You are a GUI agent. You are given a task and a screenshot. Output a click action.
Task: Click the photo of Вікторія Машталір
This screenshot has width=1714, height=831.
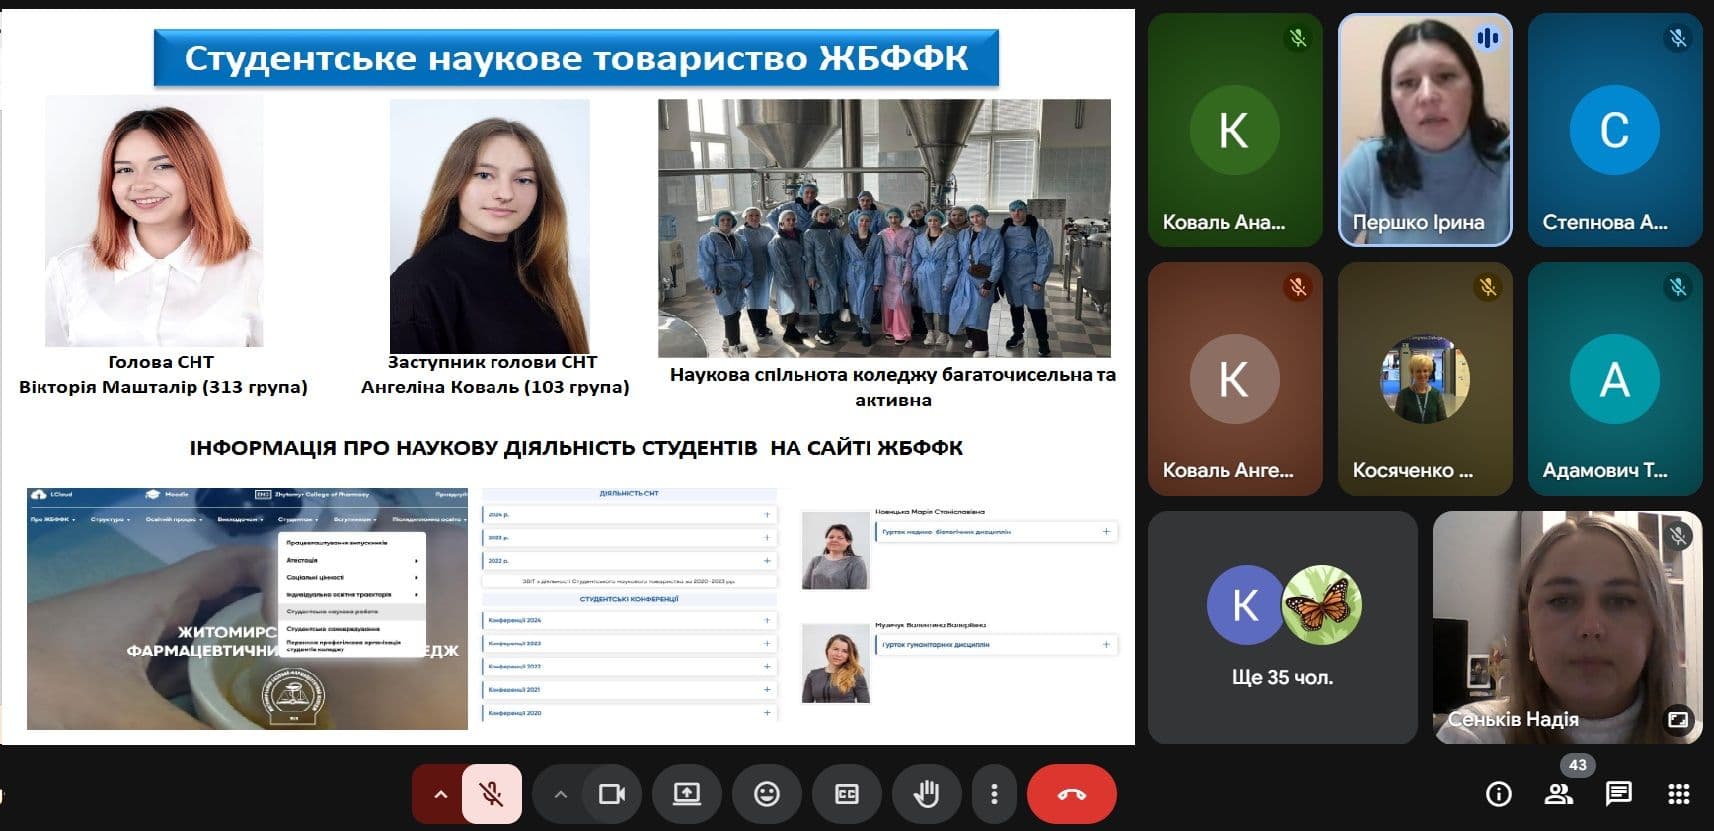(155, 221)
